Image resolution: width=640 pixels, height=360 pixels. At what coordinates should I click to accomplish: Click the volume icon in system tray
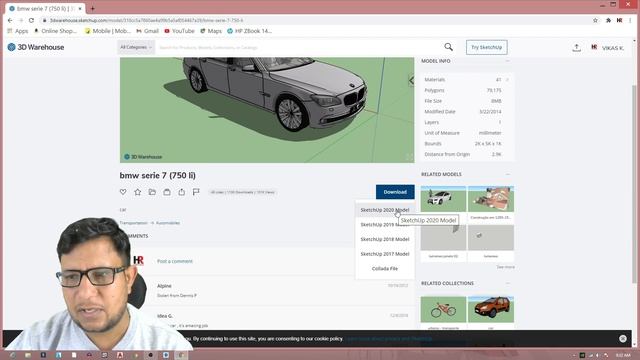pos(598,356)
